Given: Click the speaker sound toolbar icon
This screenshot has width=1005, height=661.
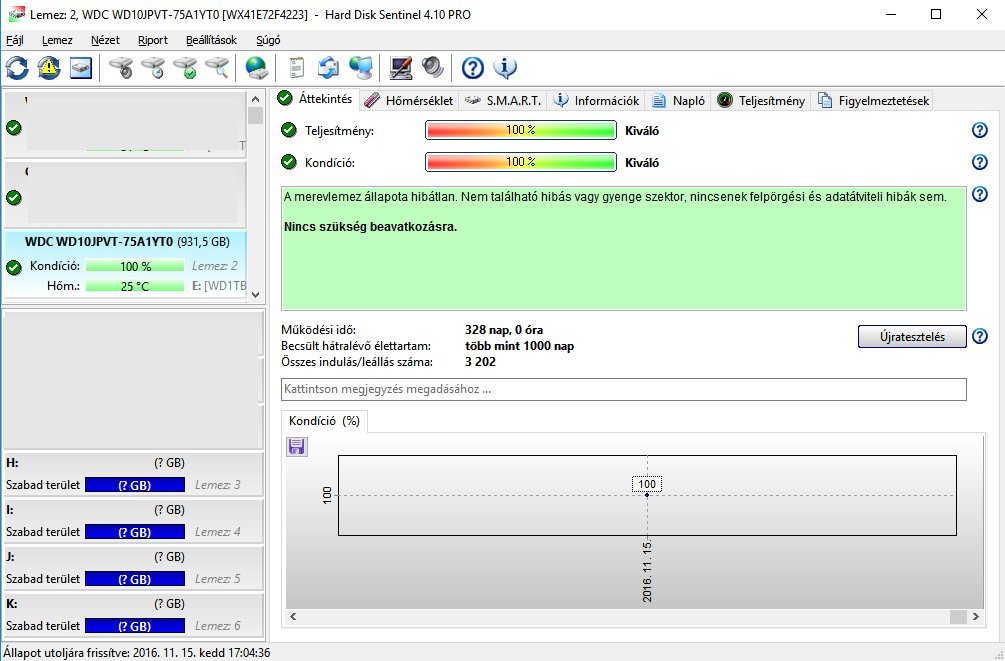Looking at the screenshot, I should pyautogui.click(x=433, y=67).
